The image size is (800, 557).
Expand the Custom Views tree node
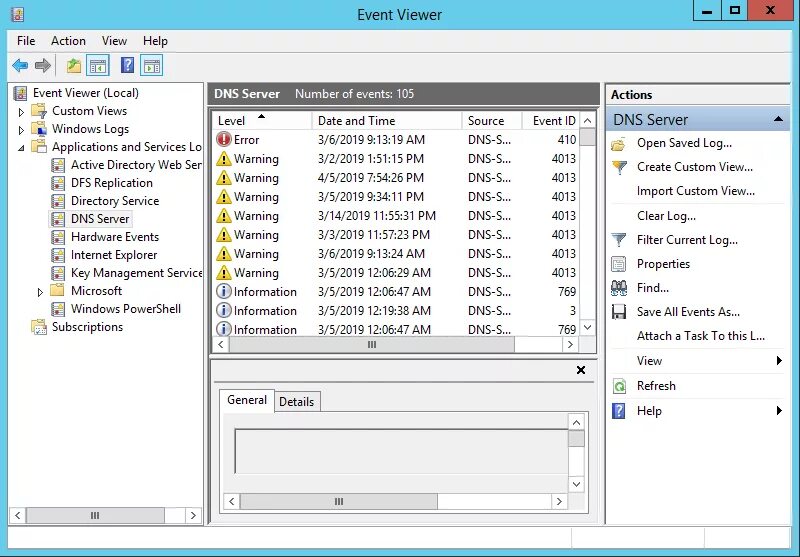21,112
